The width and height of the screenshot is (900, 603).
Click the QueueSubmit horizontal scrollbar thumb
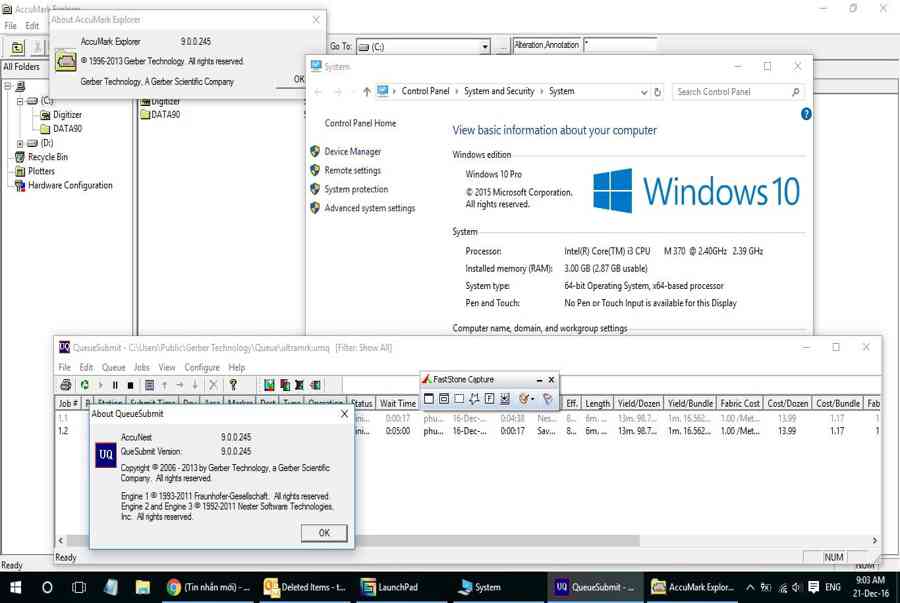click(353, 540)
